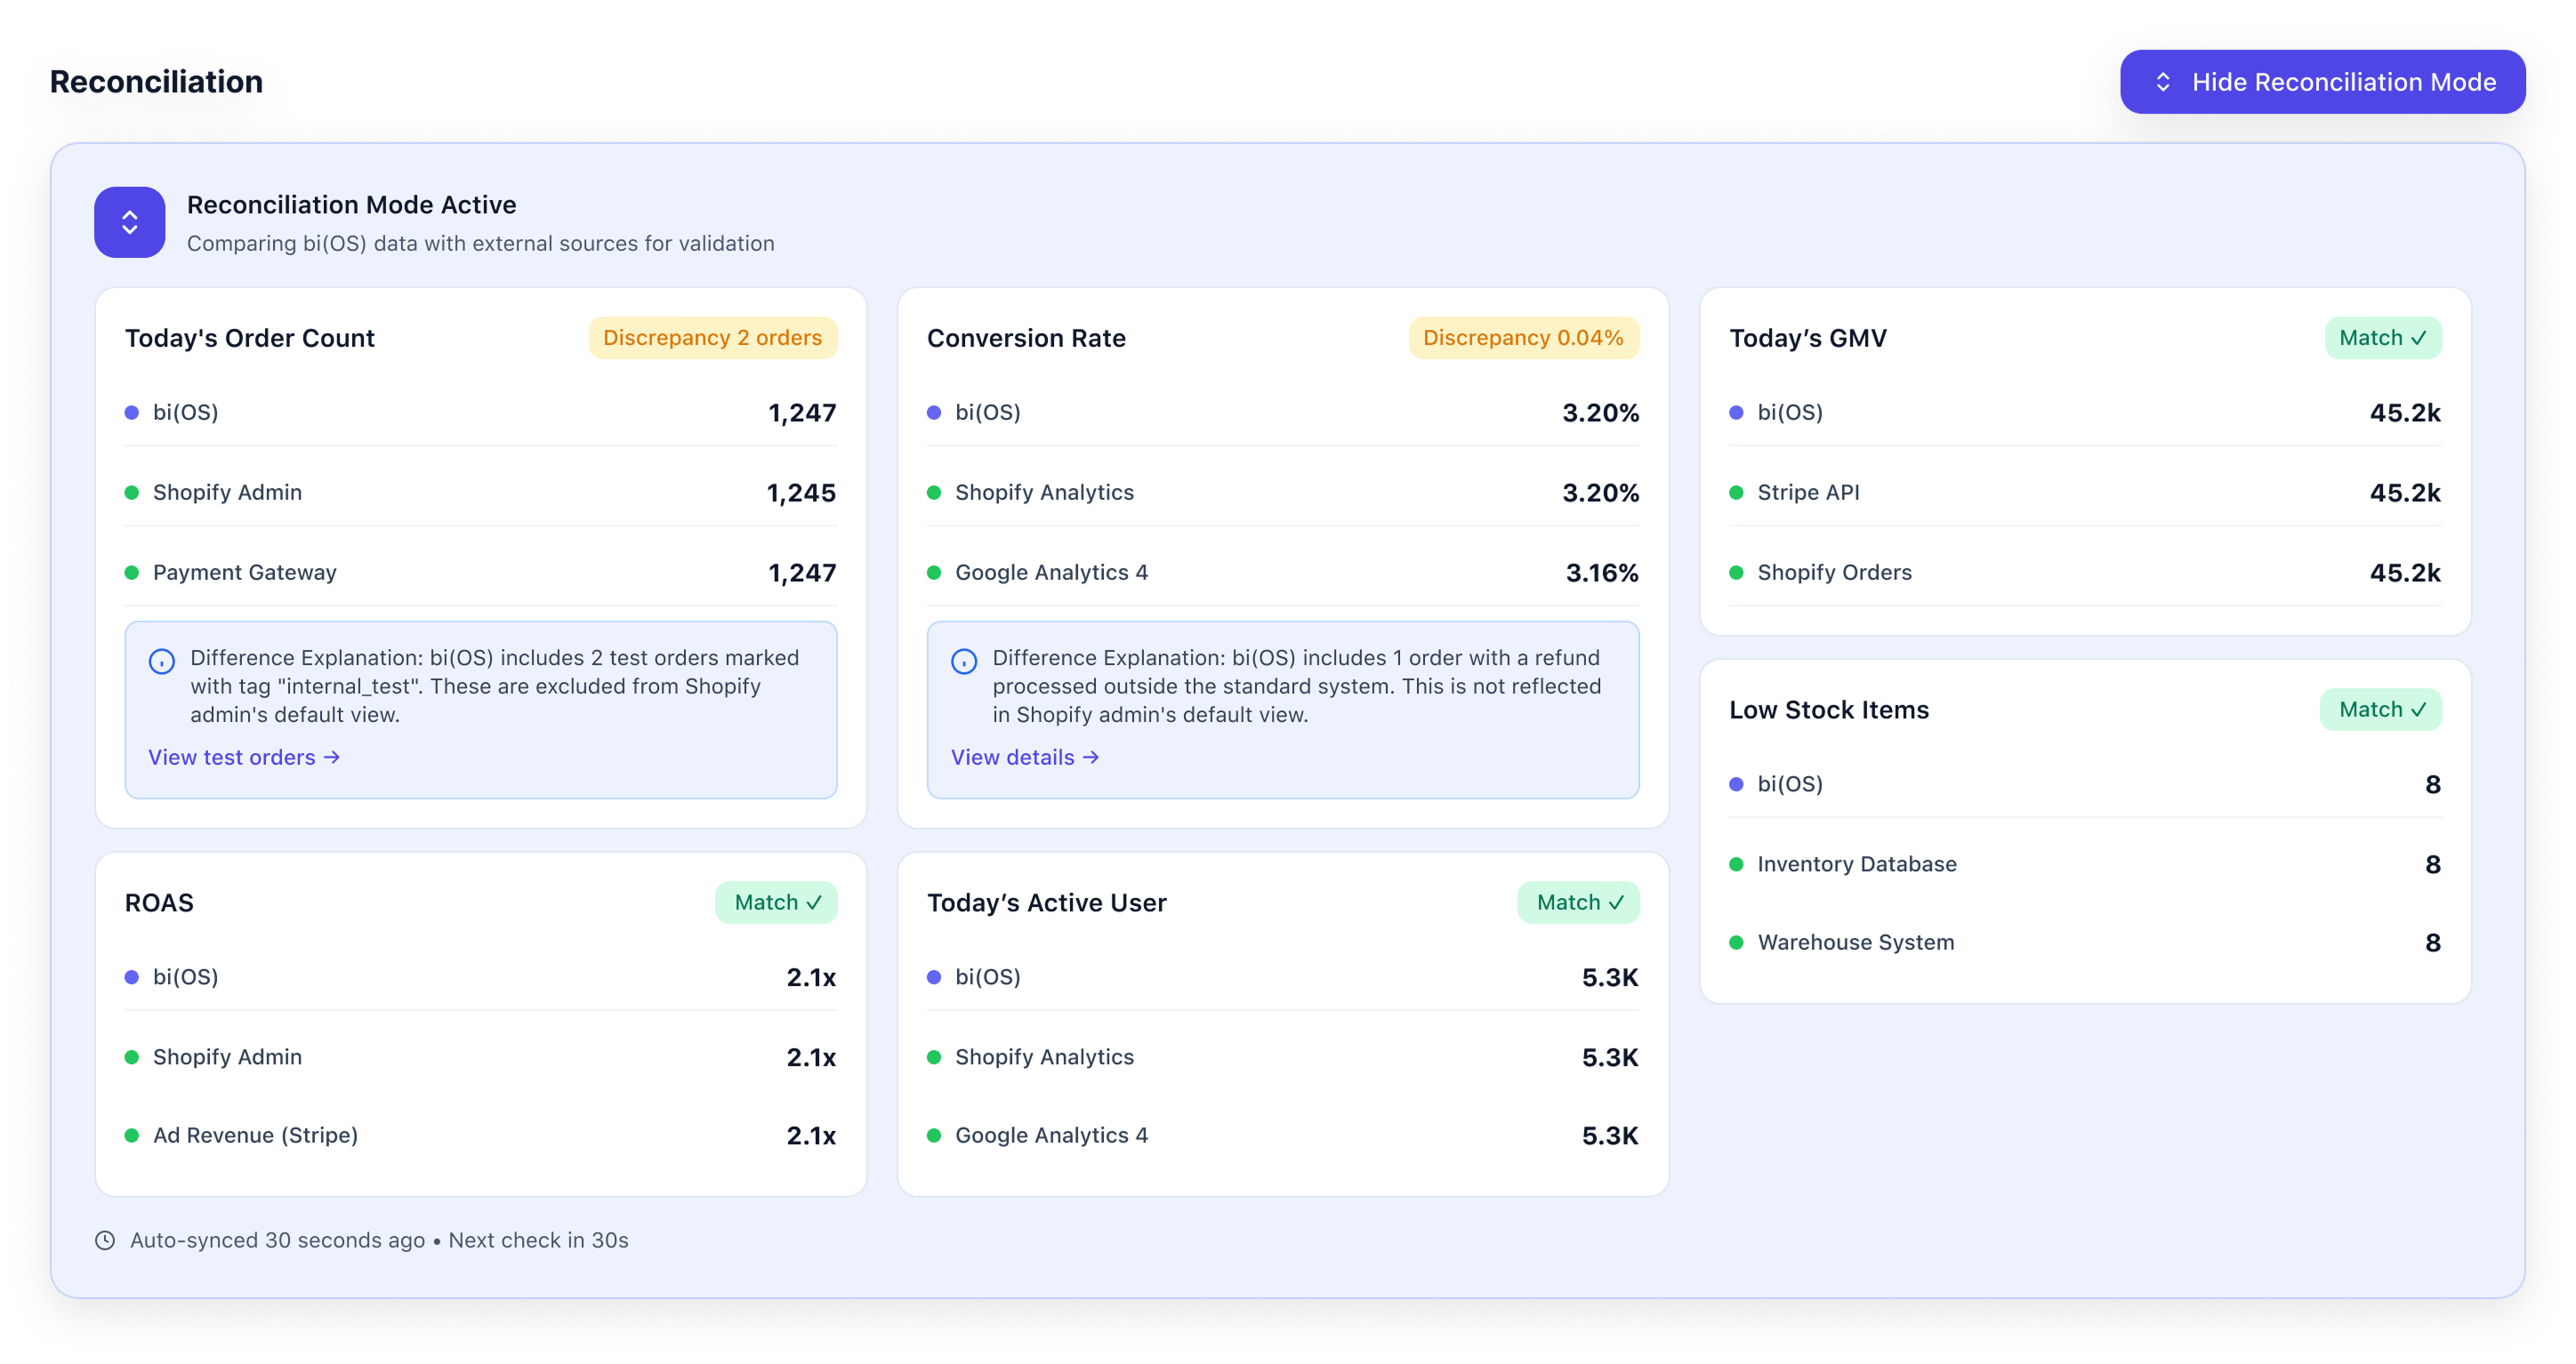Click the Discrepancy 2 orders badge
The height and width of the screenshot is (1364, 2576).
tap(712, 338)
